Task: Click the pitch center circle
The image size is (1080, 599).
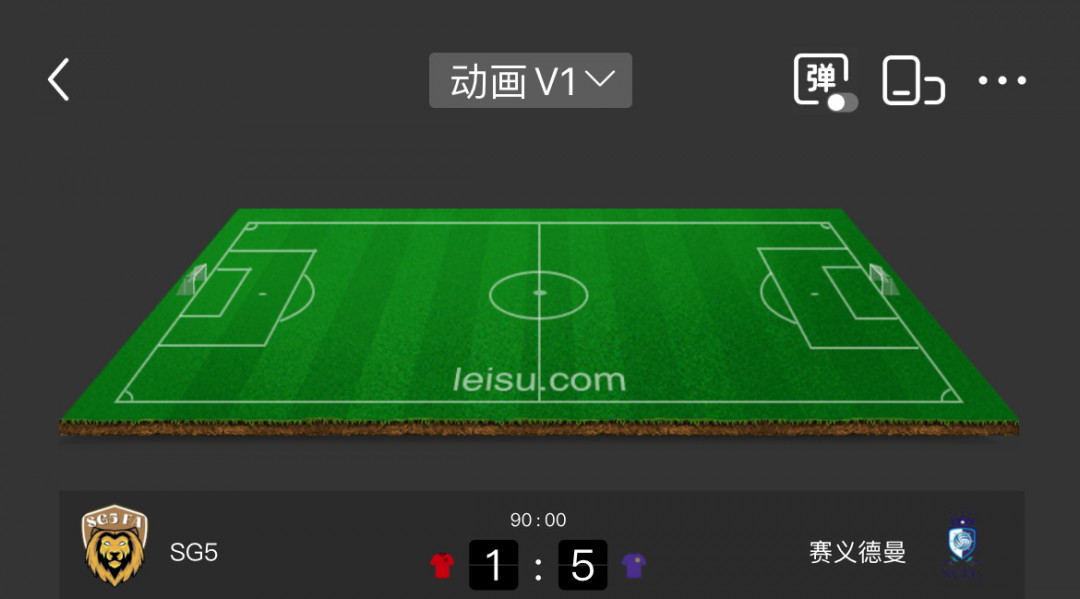Action: pyautogui.click(x=539, y=294)
